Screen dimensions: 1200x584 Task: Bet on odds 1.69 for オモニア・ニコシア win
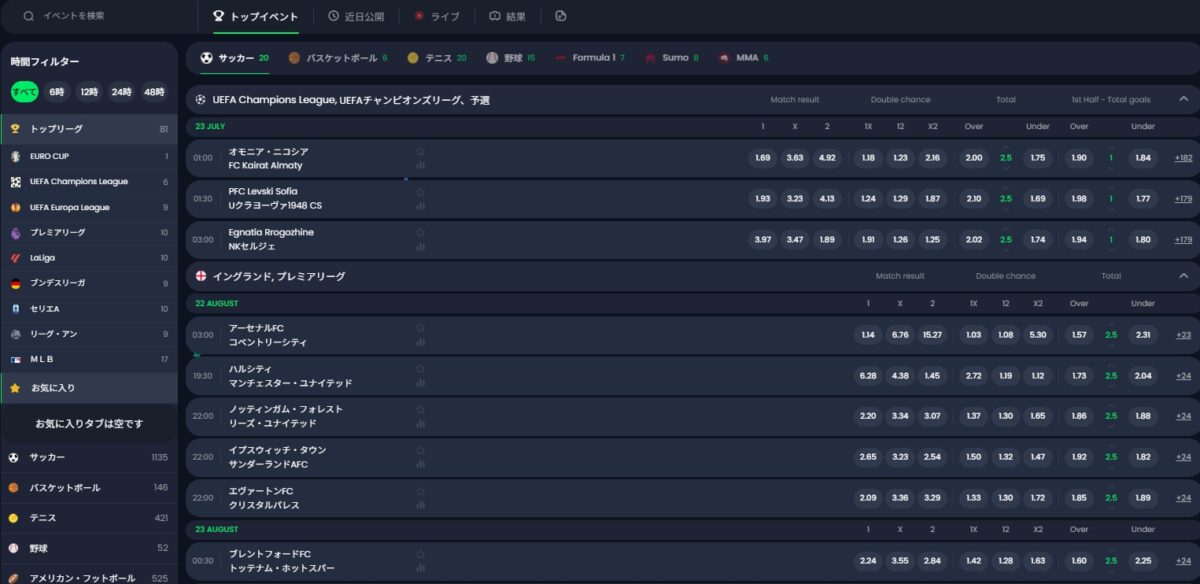[x=763, y=158]
